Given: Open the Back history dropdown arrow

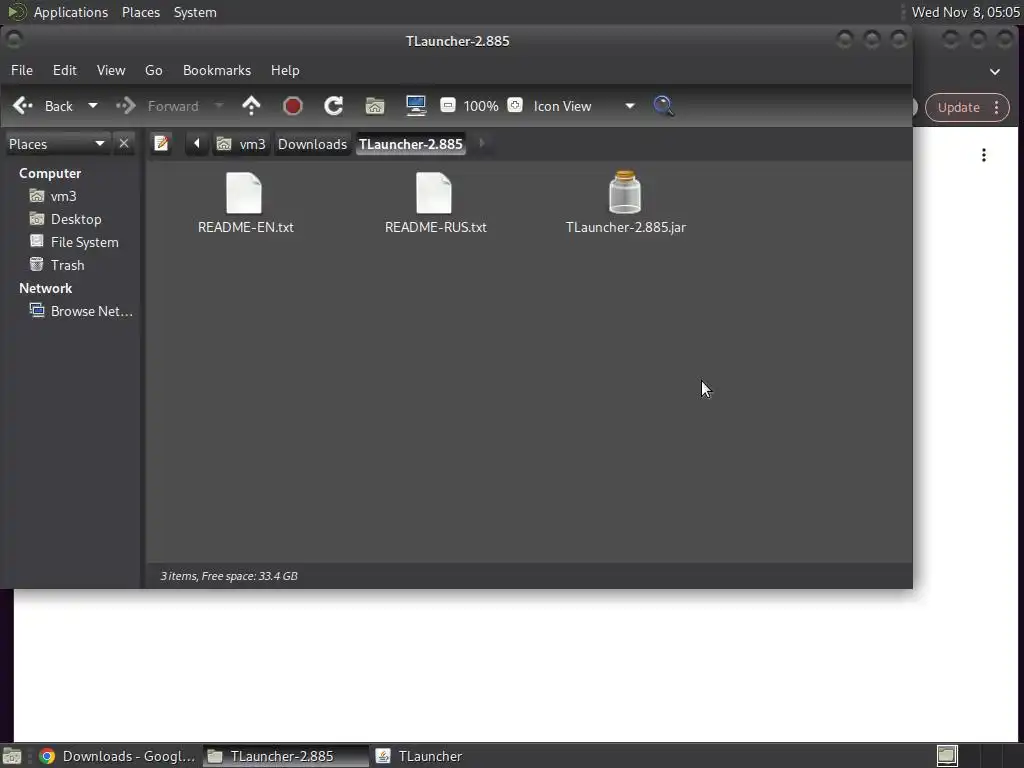Looking at the screenshot, I should (x=93, y=106).
